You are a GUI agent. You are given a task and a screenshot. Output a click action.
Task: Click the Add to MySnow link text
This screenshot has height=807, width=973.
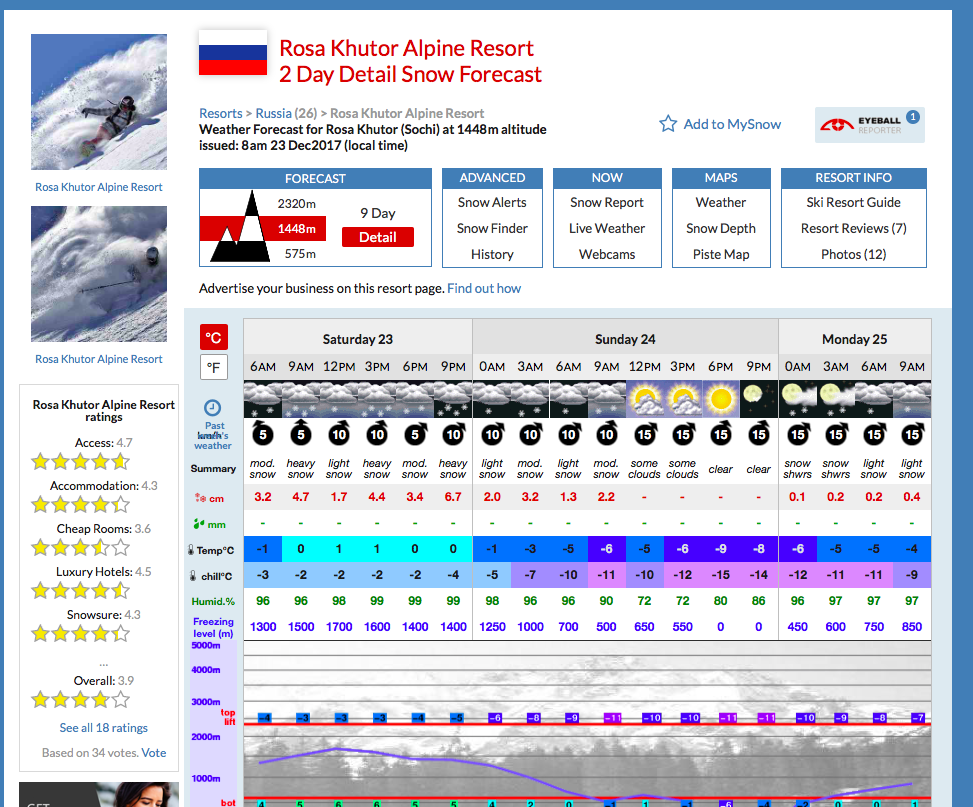[732, 124]
